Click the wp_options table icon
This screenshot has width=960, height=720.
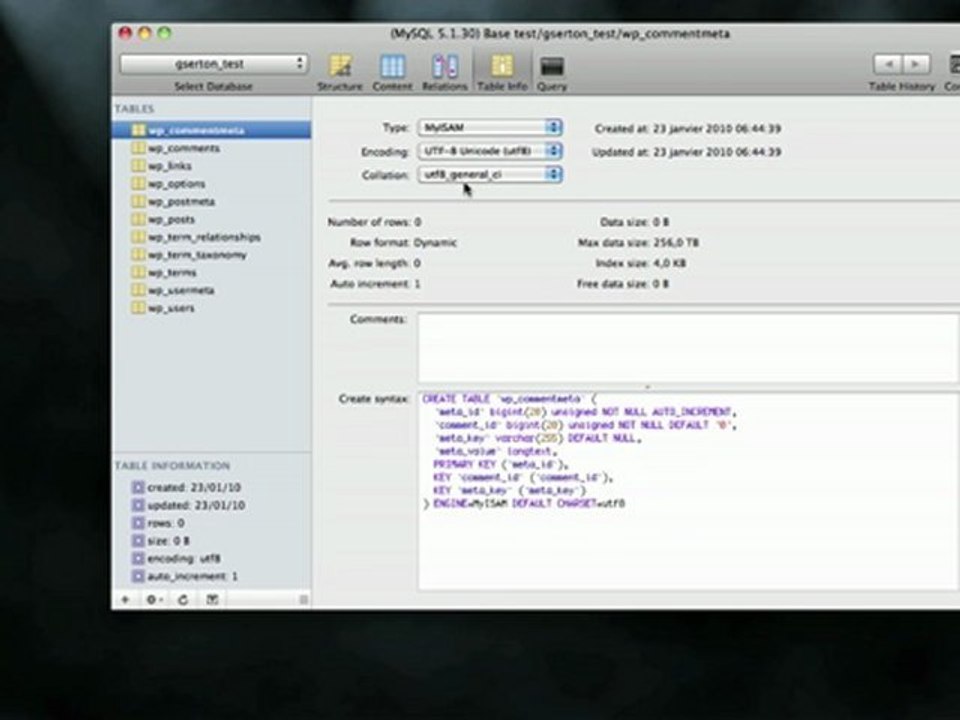tap(138, 183)
